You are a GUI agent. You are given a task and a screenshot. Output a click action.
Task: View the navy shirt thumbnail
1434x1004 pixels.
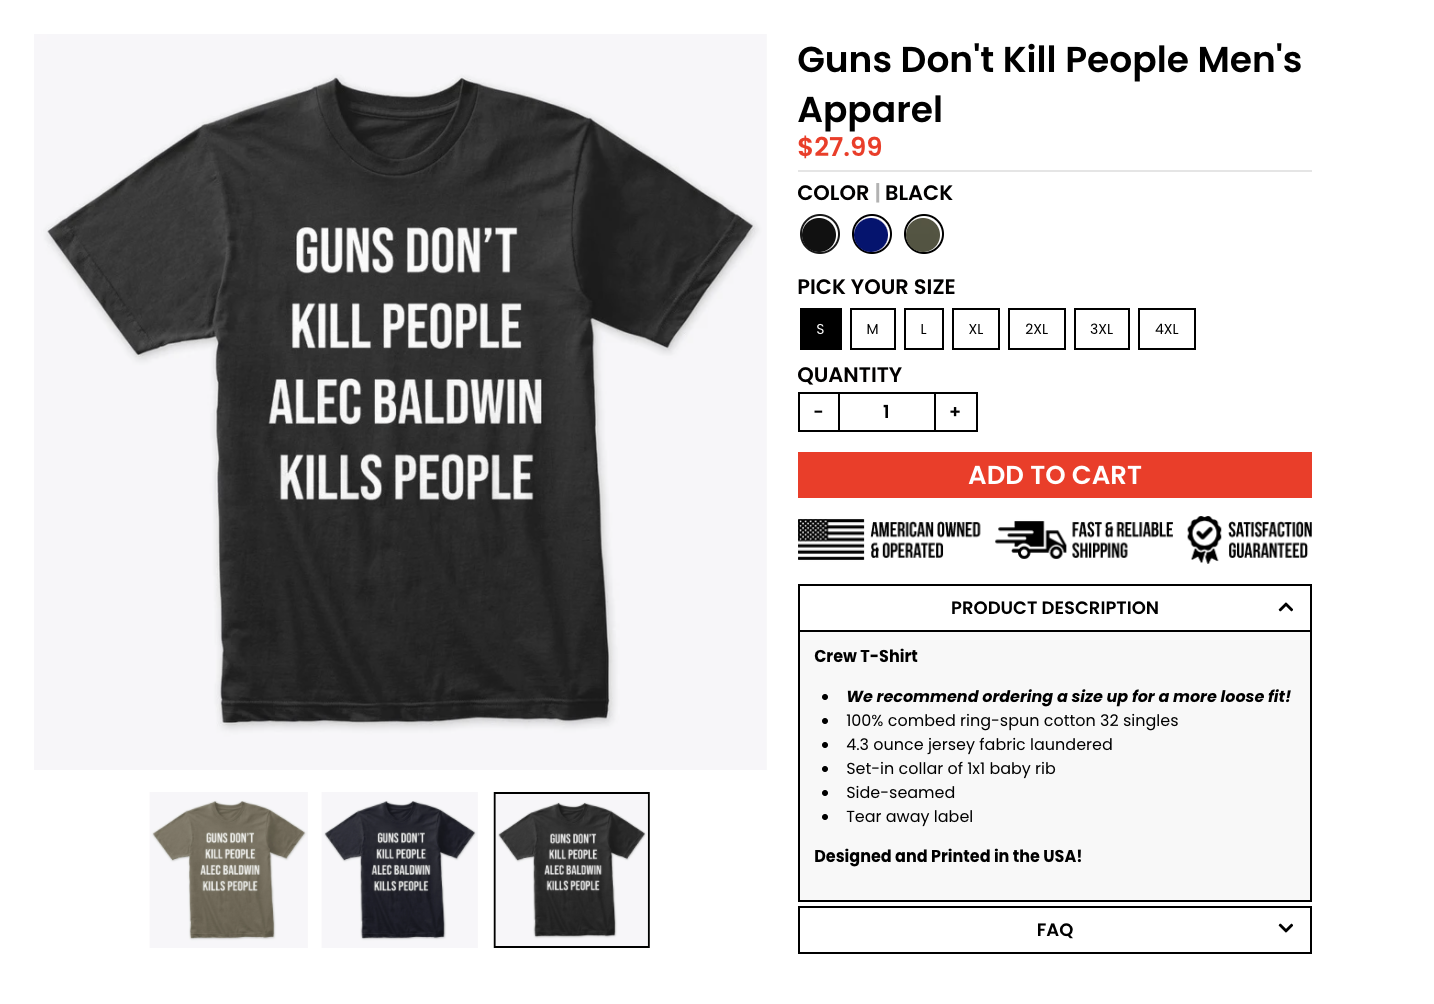[x=400, y=870]
